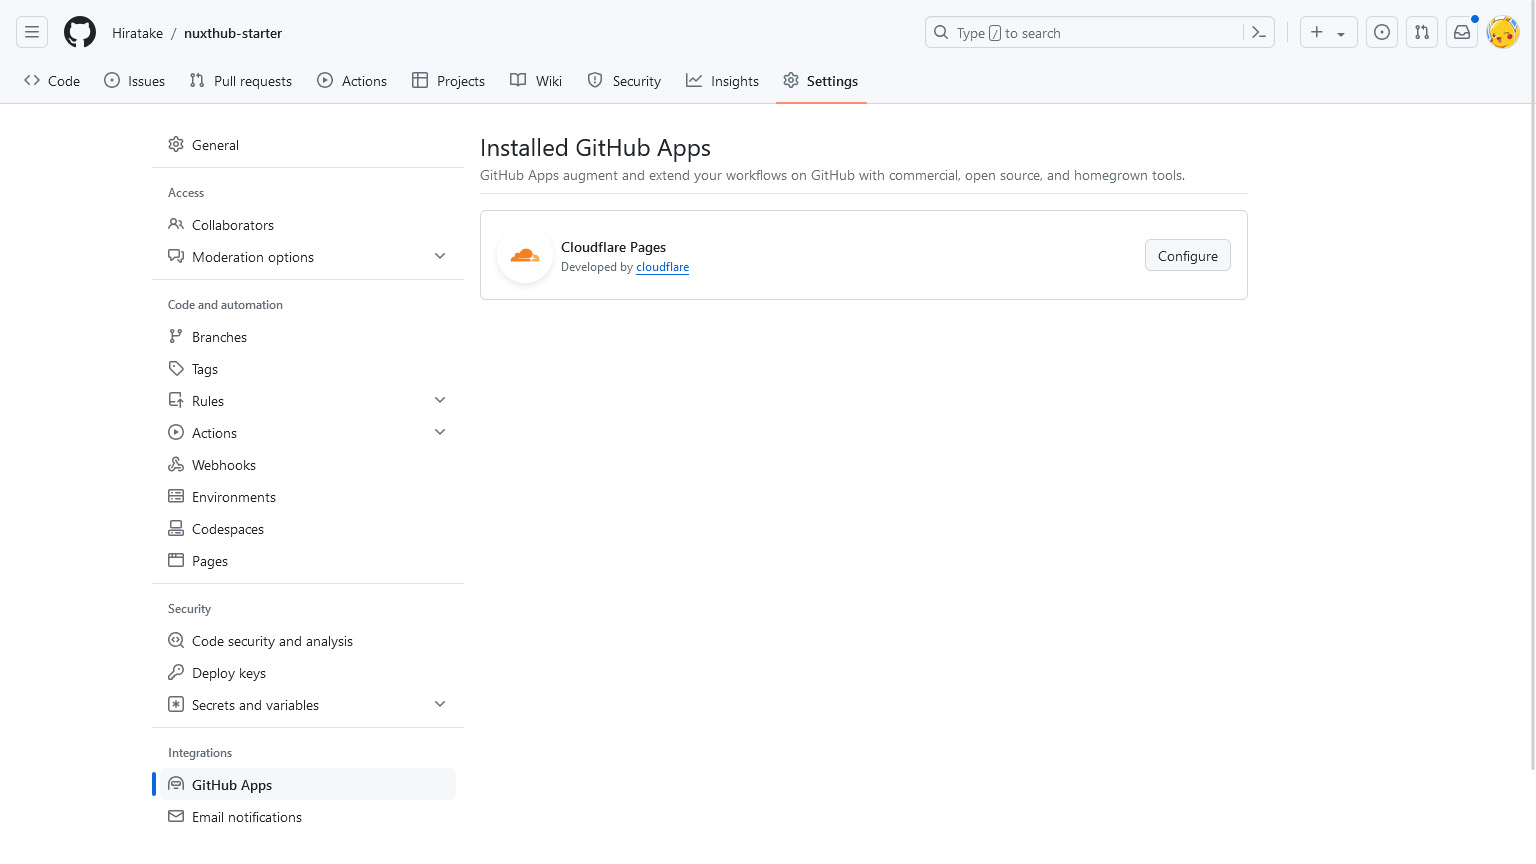Screen dimensions: 1536x864
Task: Open Rules in sidebar
Action: click(308, 401)
